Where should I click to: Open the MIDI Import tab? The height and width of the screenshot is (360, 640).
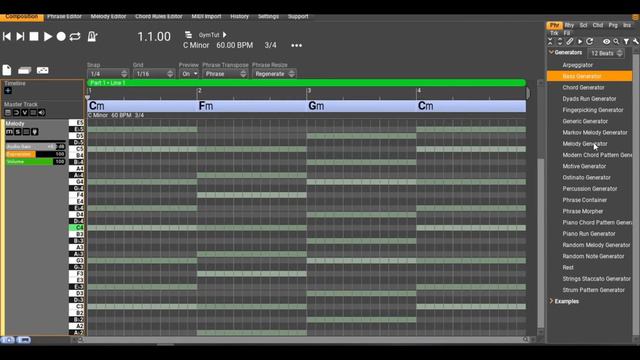pyautogui.click(x=206, y=16)
